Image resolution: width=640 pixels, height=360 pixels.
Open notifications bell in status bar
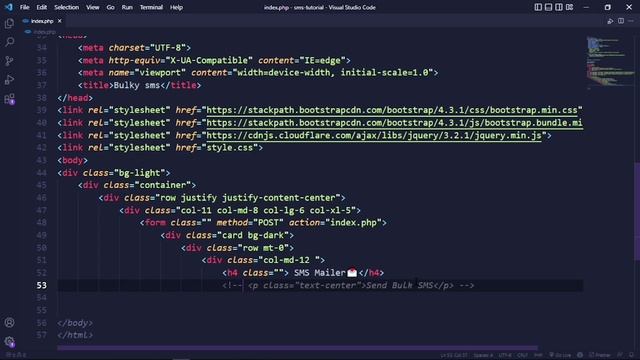coord(631,355)
